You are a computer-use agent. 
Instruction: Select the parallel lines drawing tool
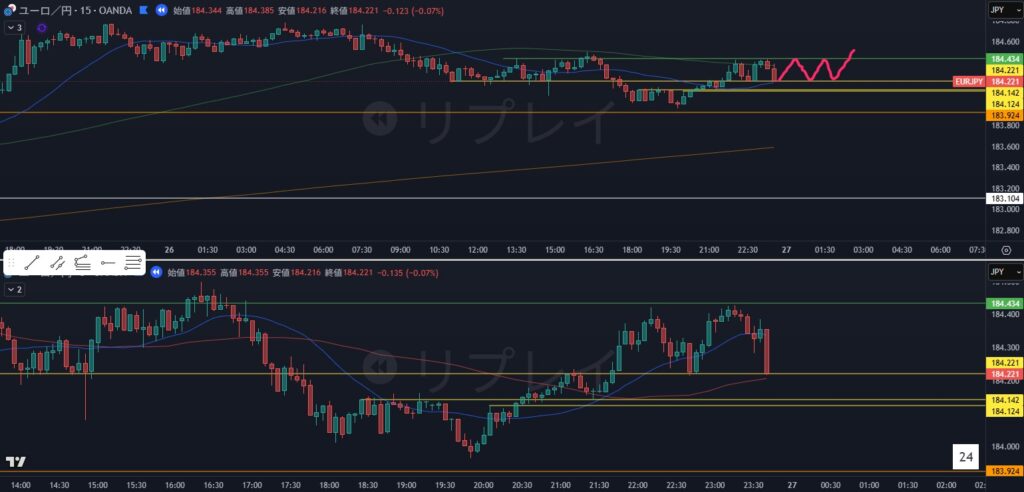click(x=133, y=263)
